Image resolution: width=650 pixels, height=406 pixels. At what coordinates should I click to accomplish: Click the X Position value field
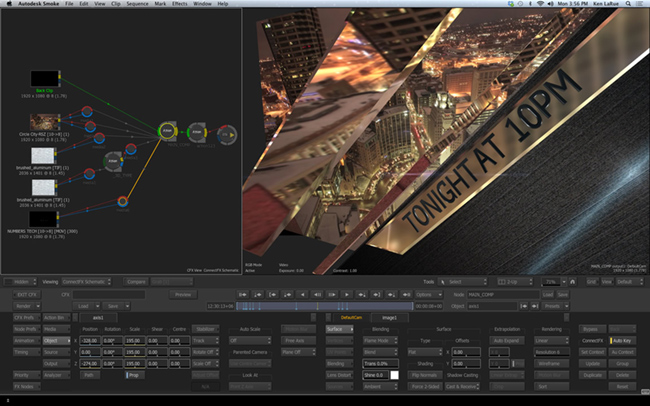coord(90,341)
